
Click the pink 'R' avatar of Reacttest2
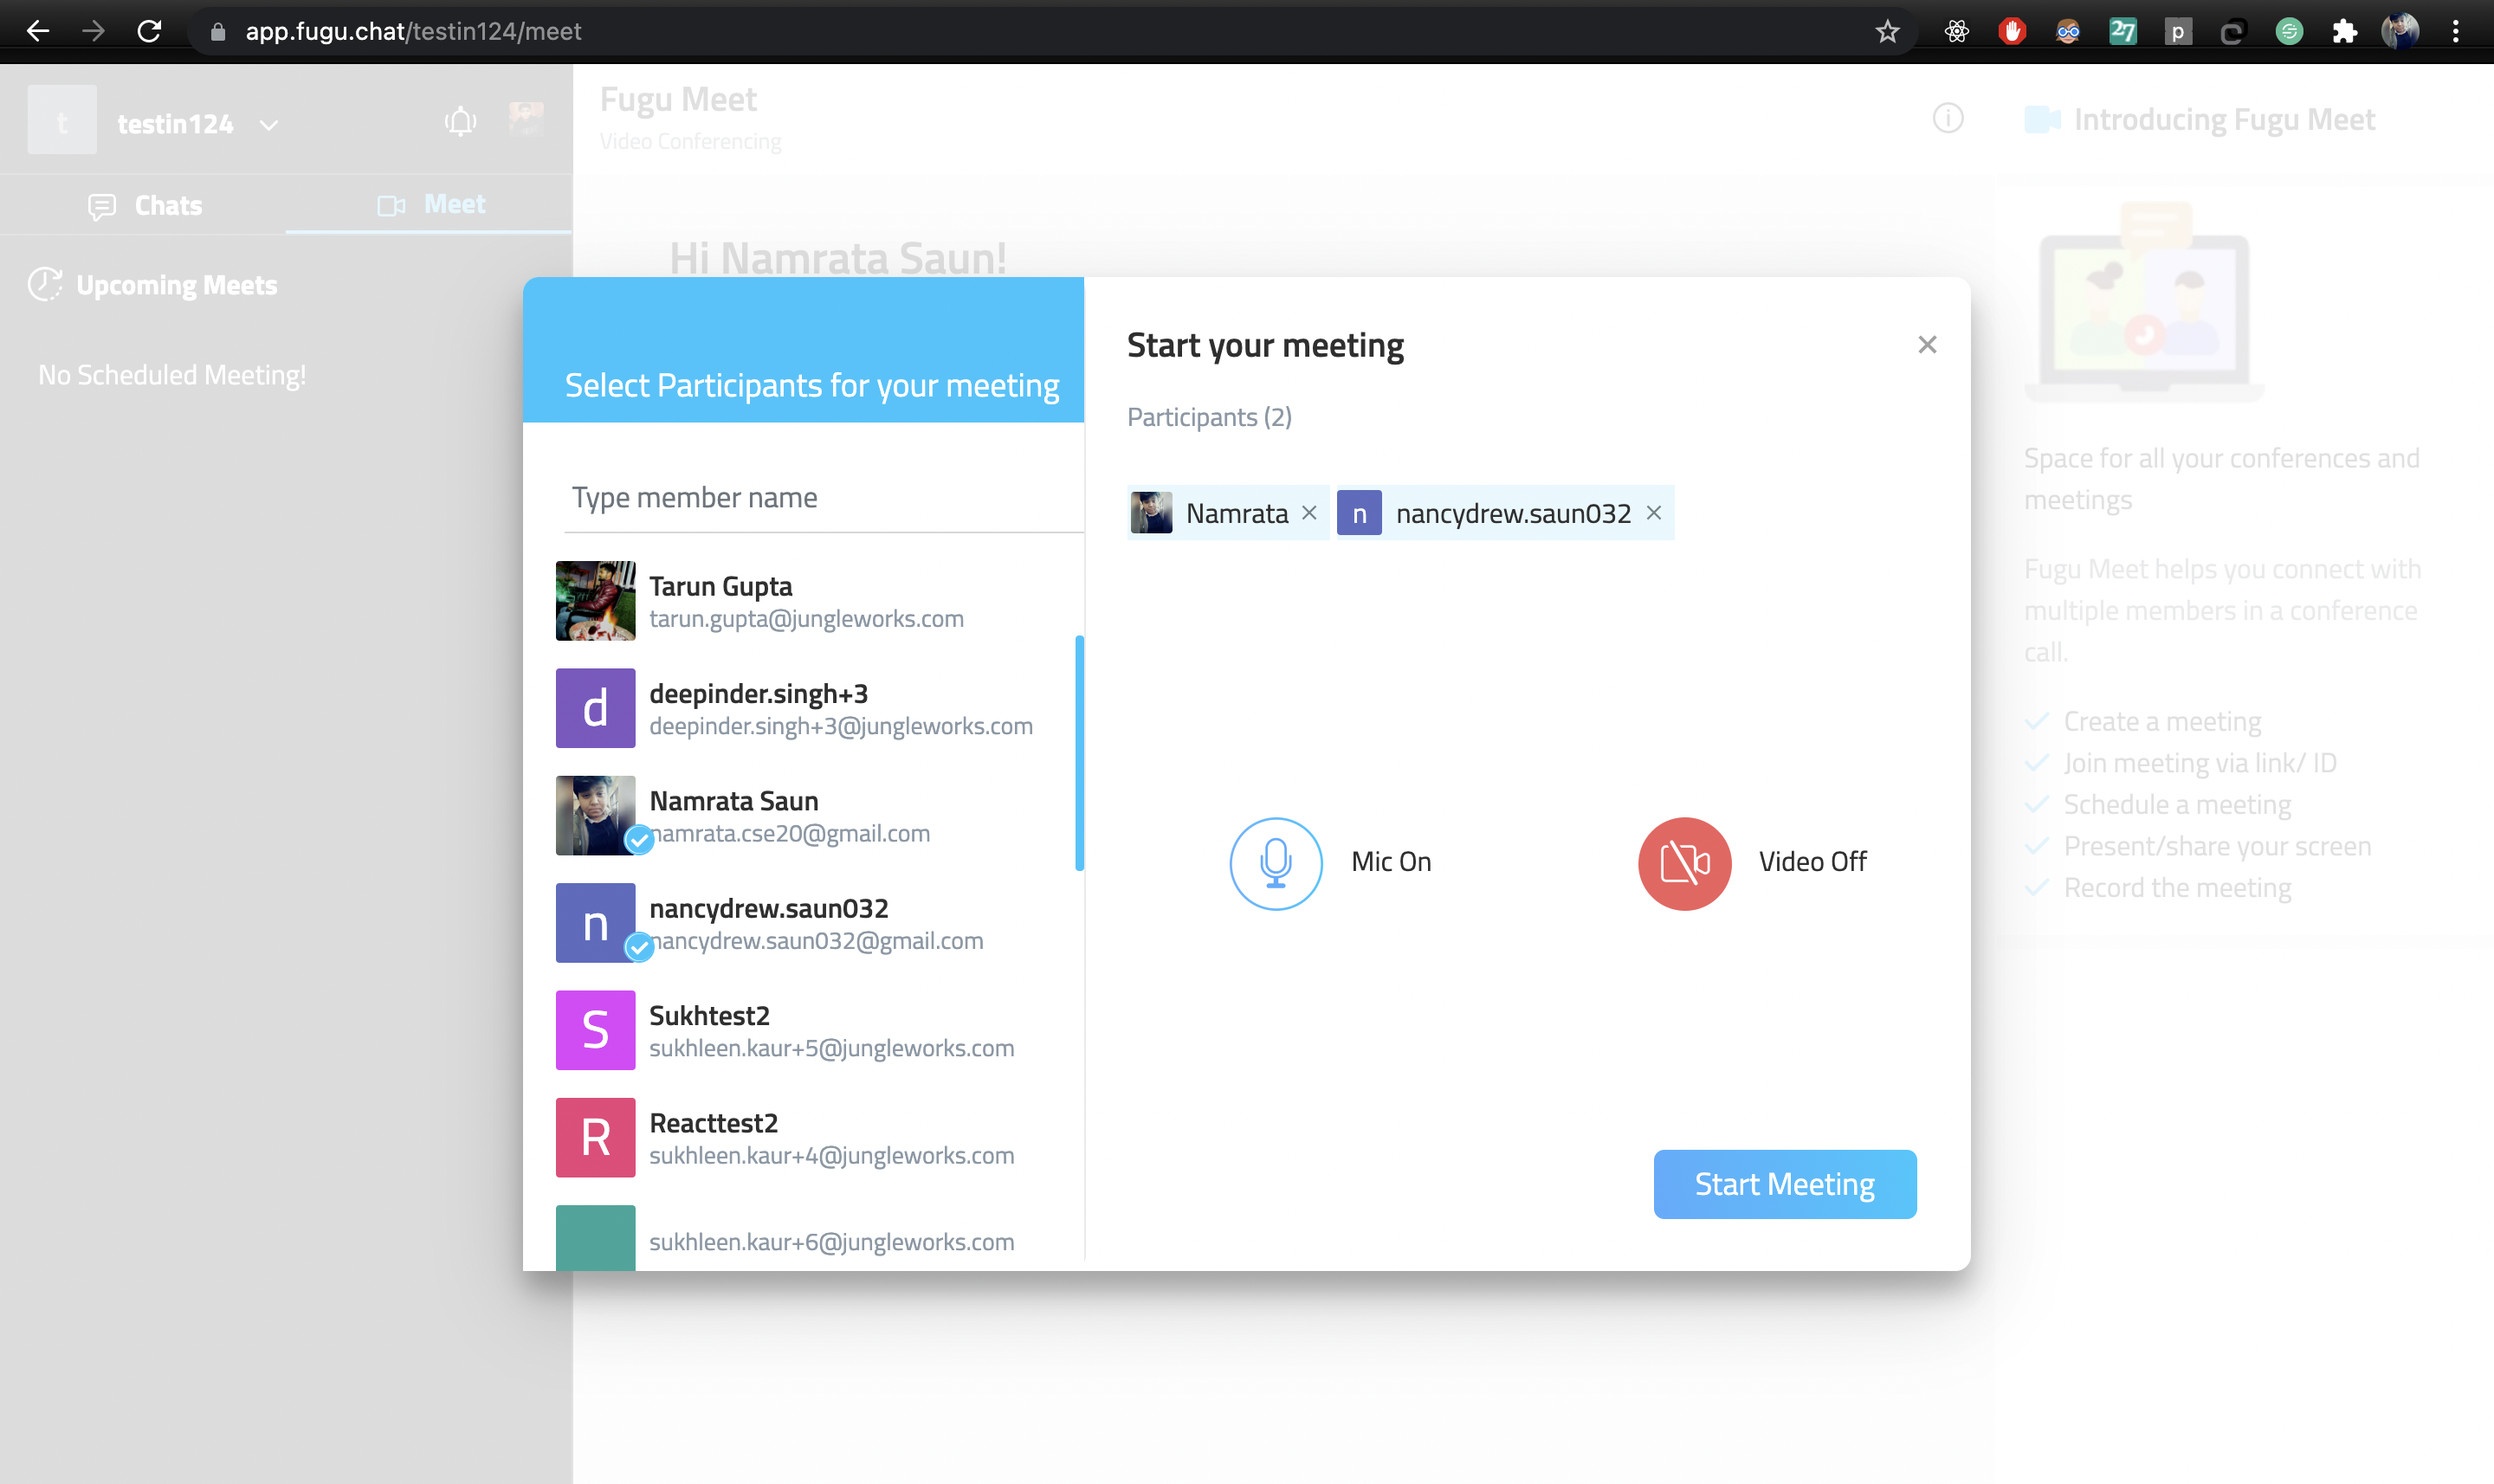coord(595,1138)
